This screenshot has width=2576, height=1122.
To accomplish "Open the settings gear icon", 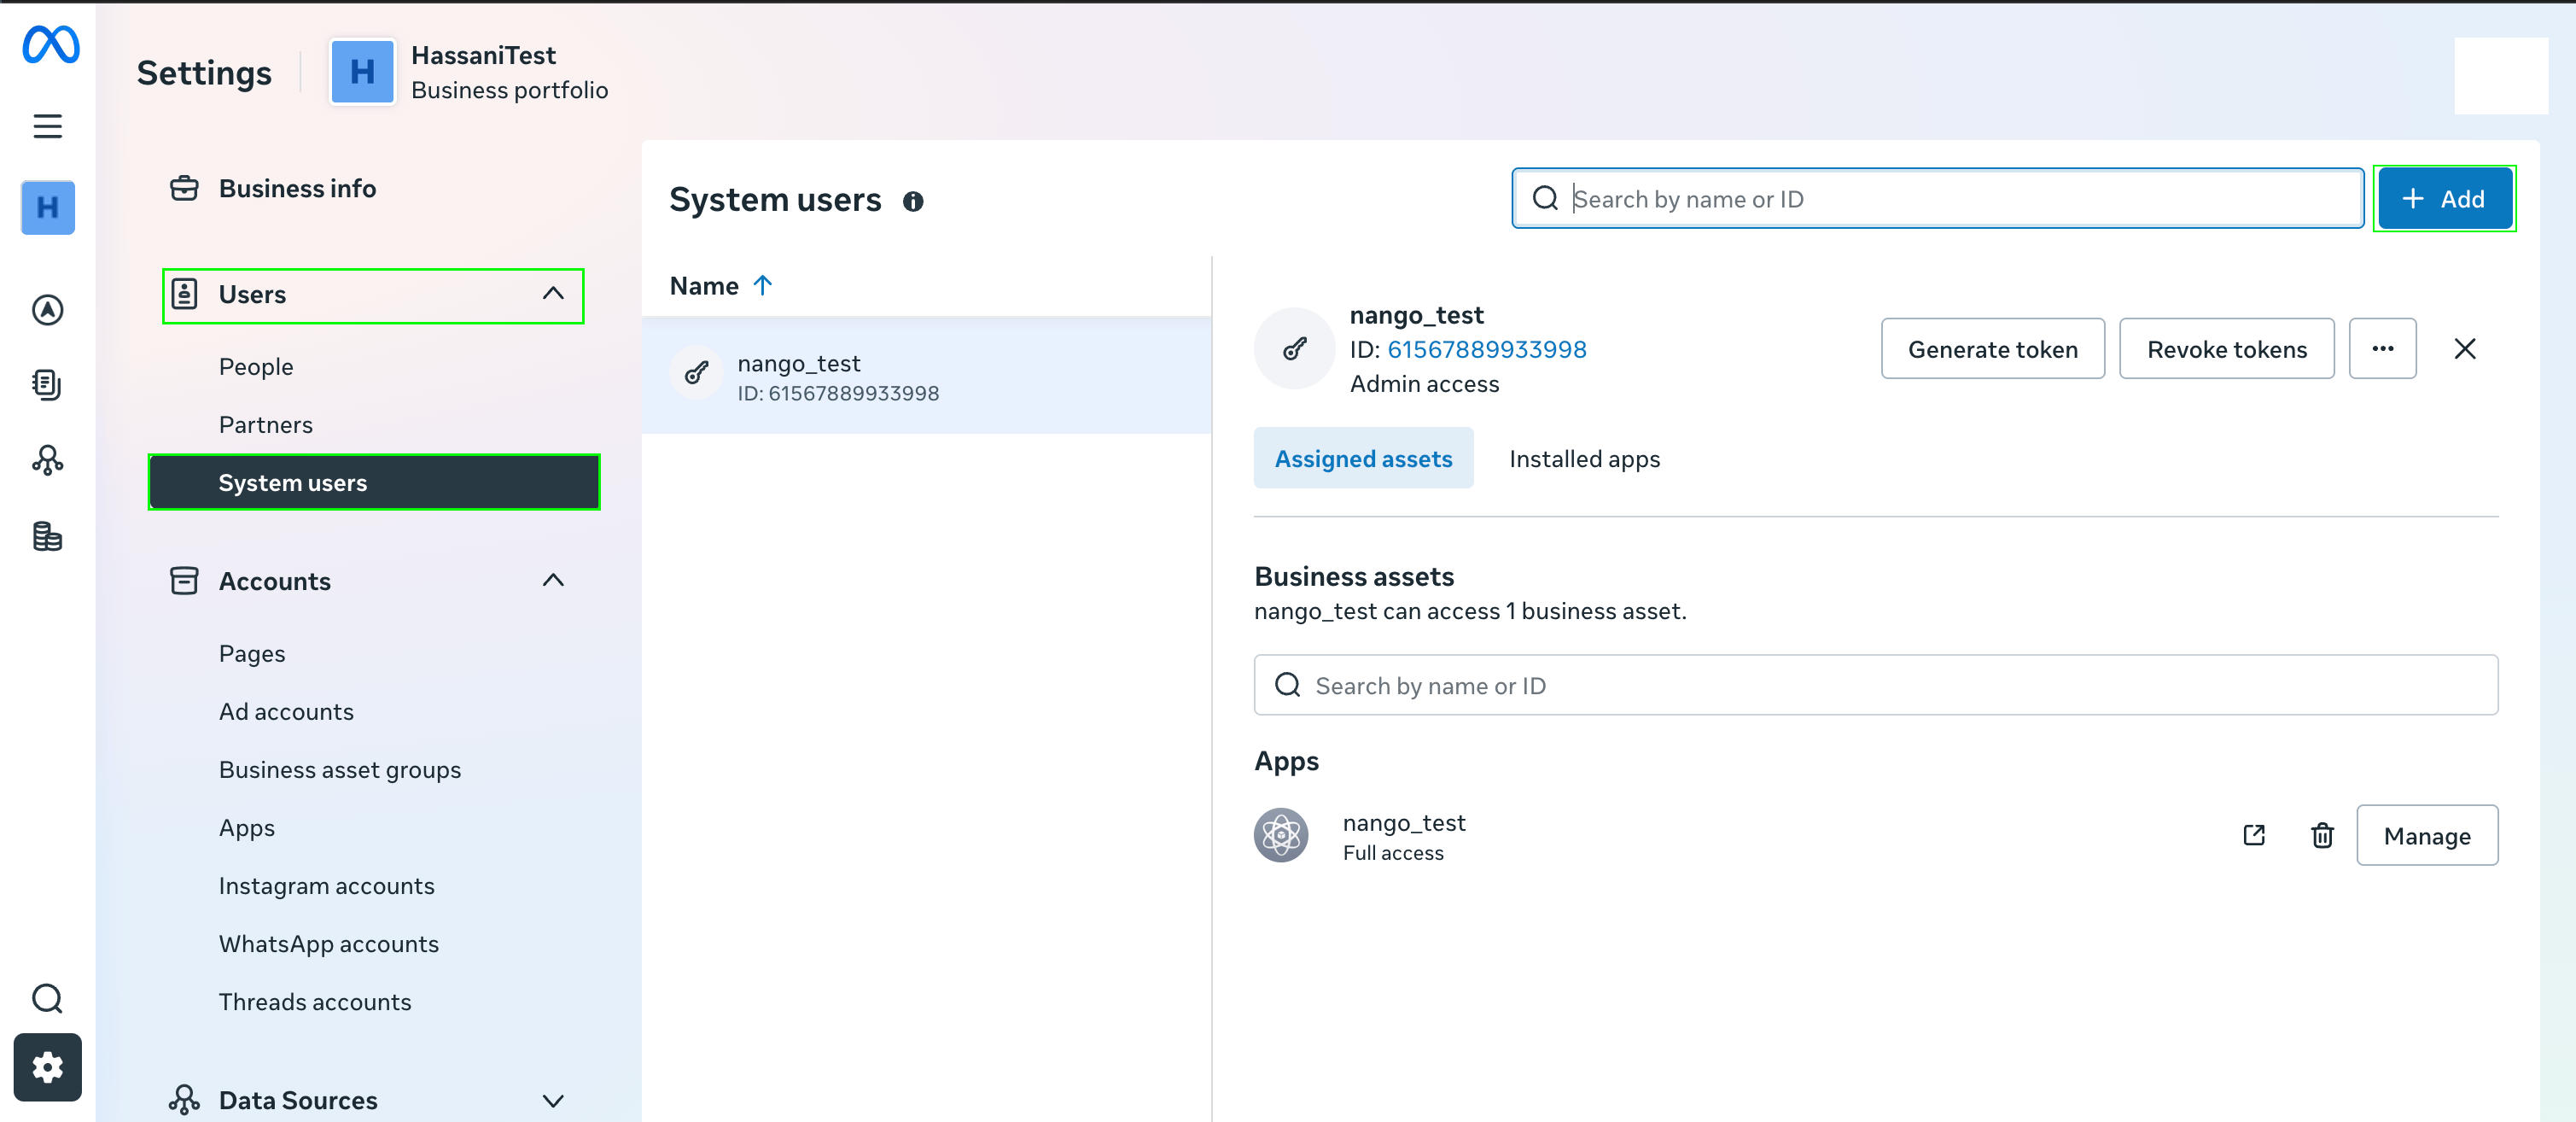I will [47, 1067].
